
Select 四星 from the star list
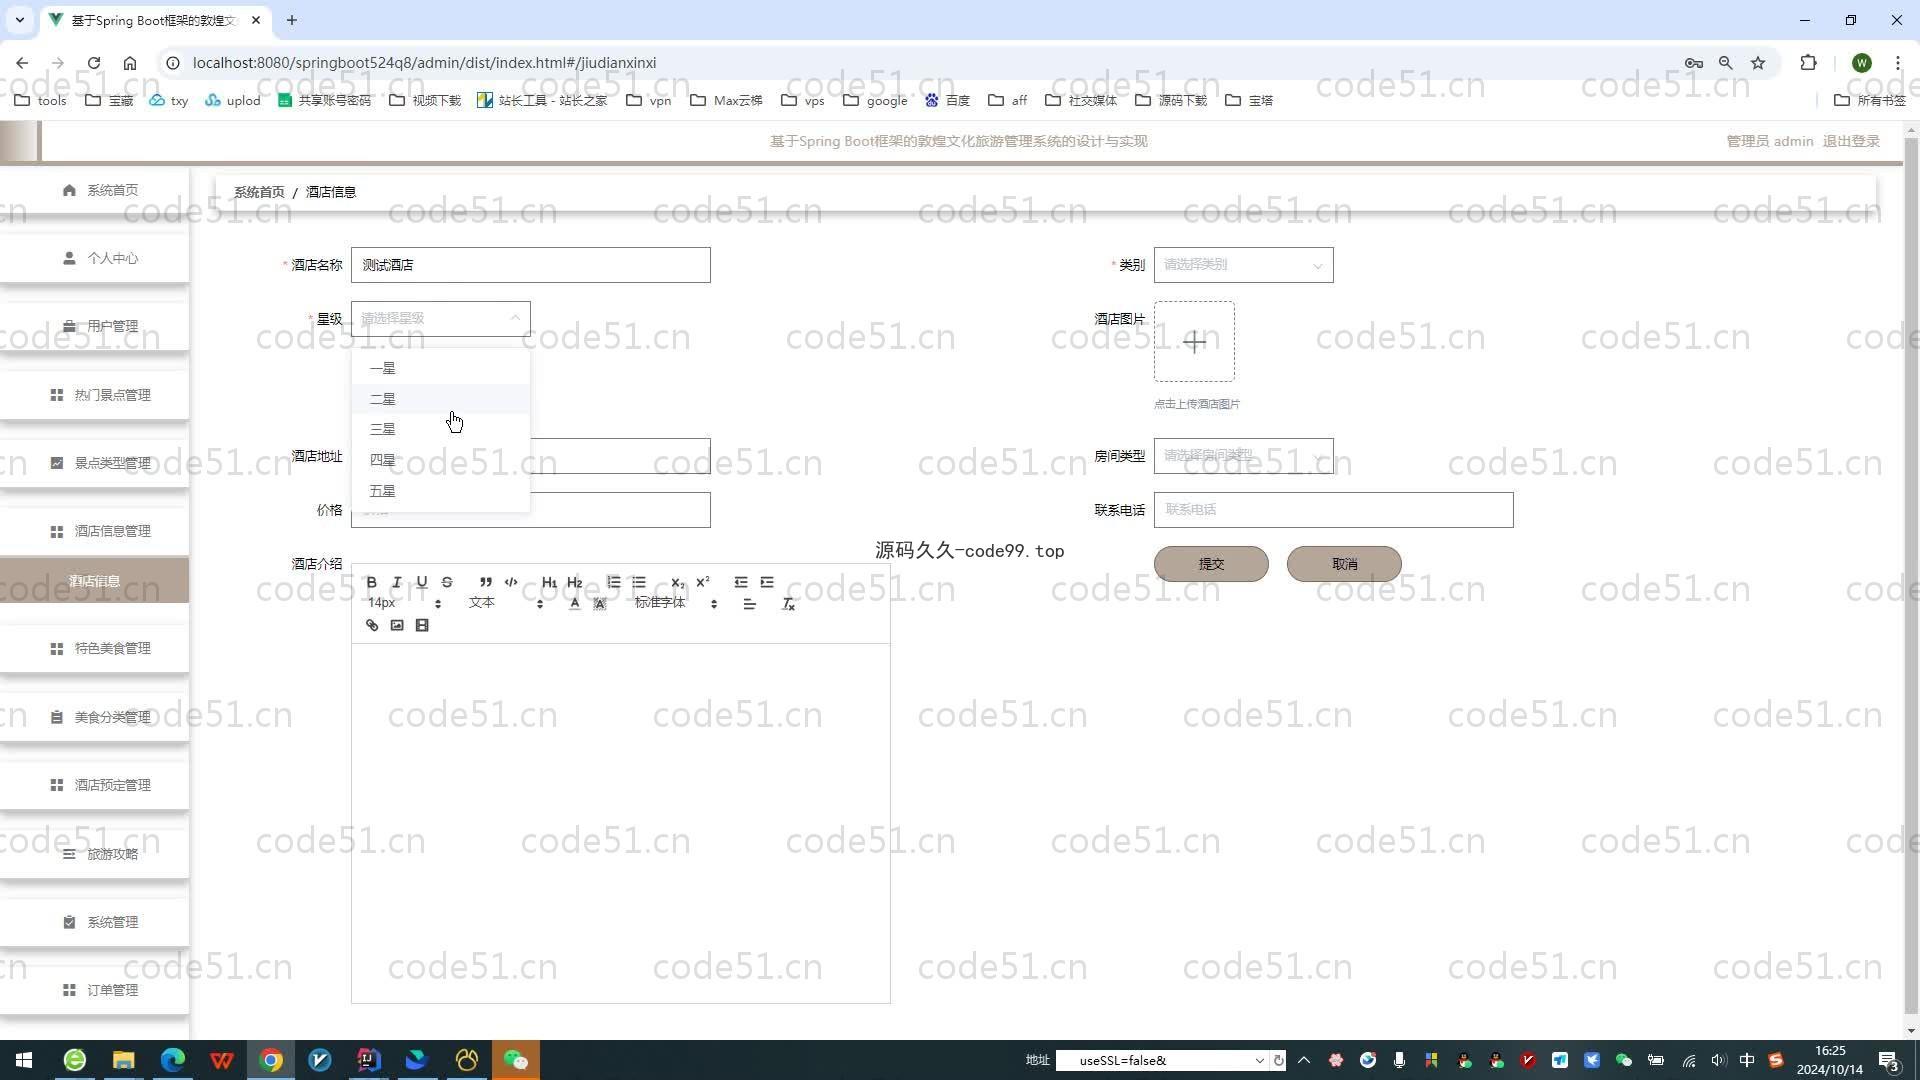440,460
